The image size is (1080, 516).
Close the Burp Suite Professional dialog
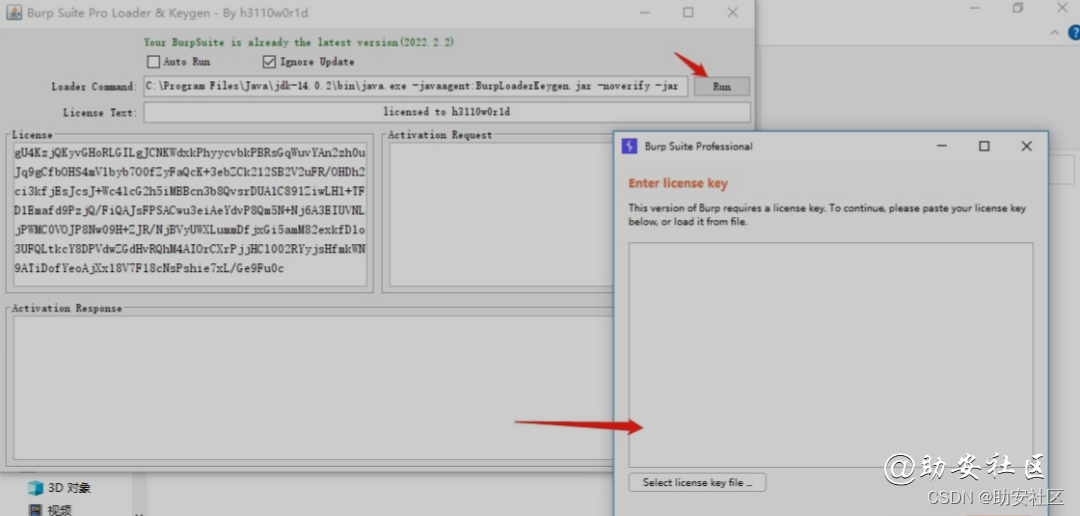(1026, 146)
